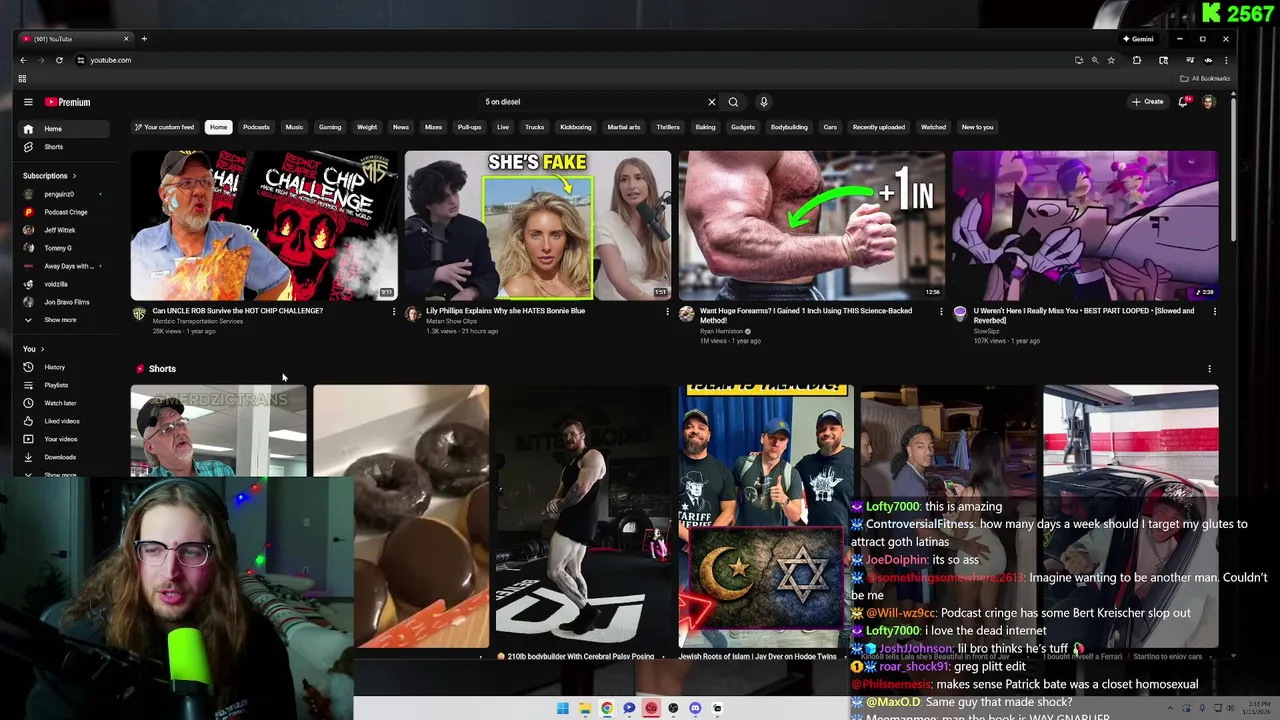Select the Your custom feed chip
This screenshot has width=1280, height=720.
tap(165, 127)
